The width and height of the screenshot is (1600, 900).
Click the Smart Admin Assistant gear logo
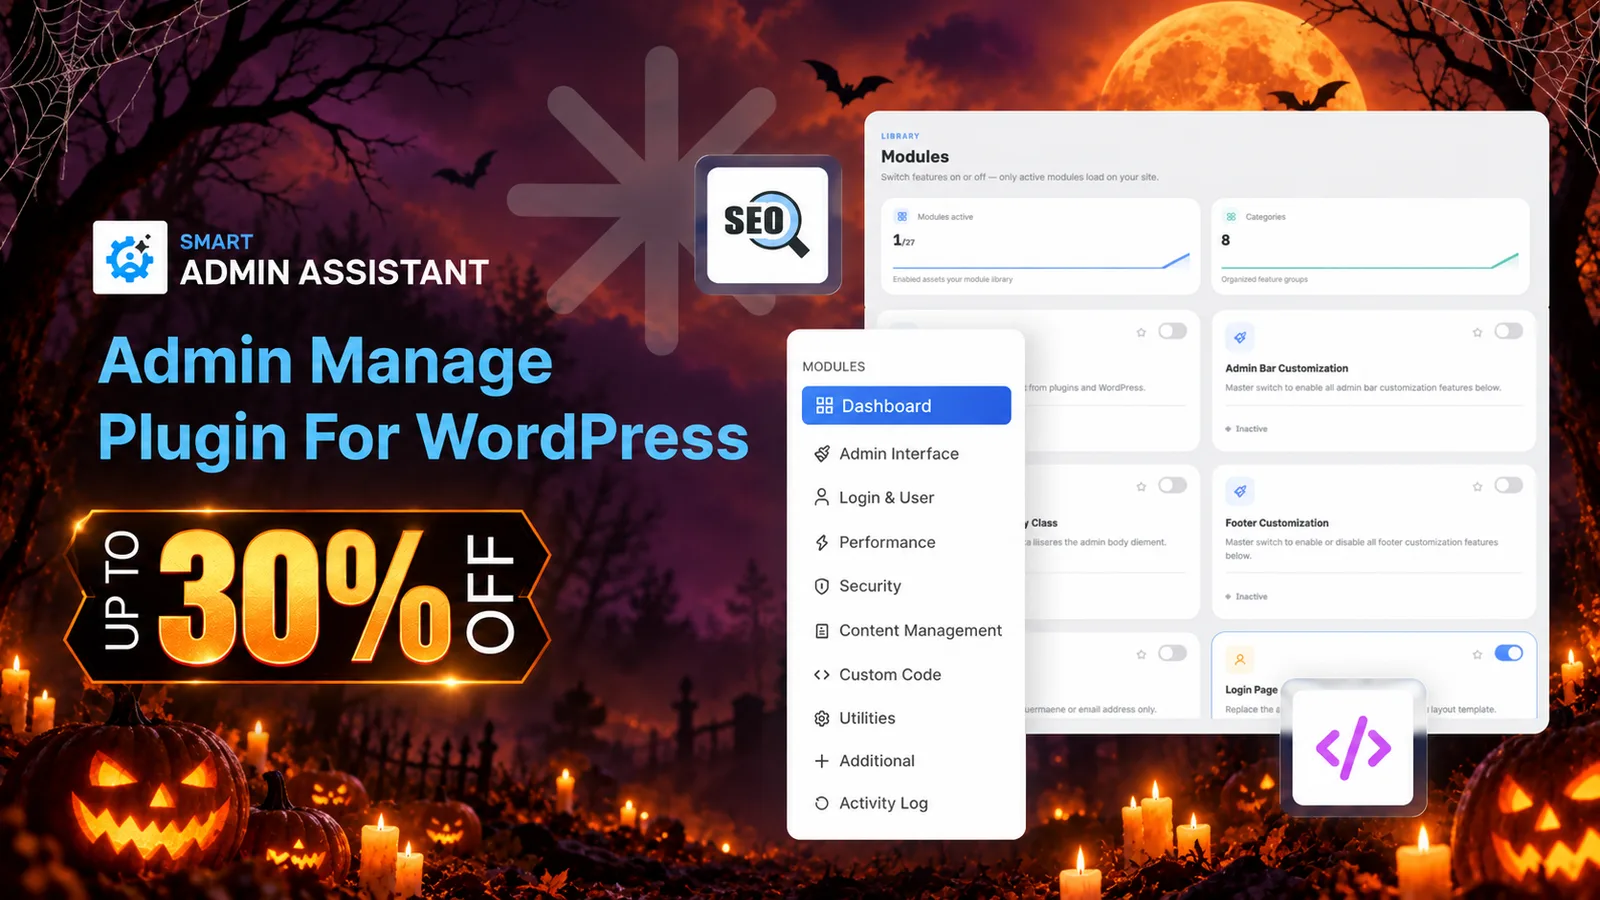click(x=130, y=258)
